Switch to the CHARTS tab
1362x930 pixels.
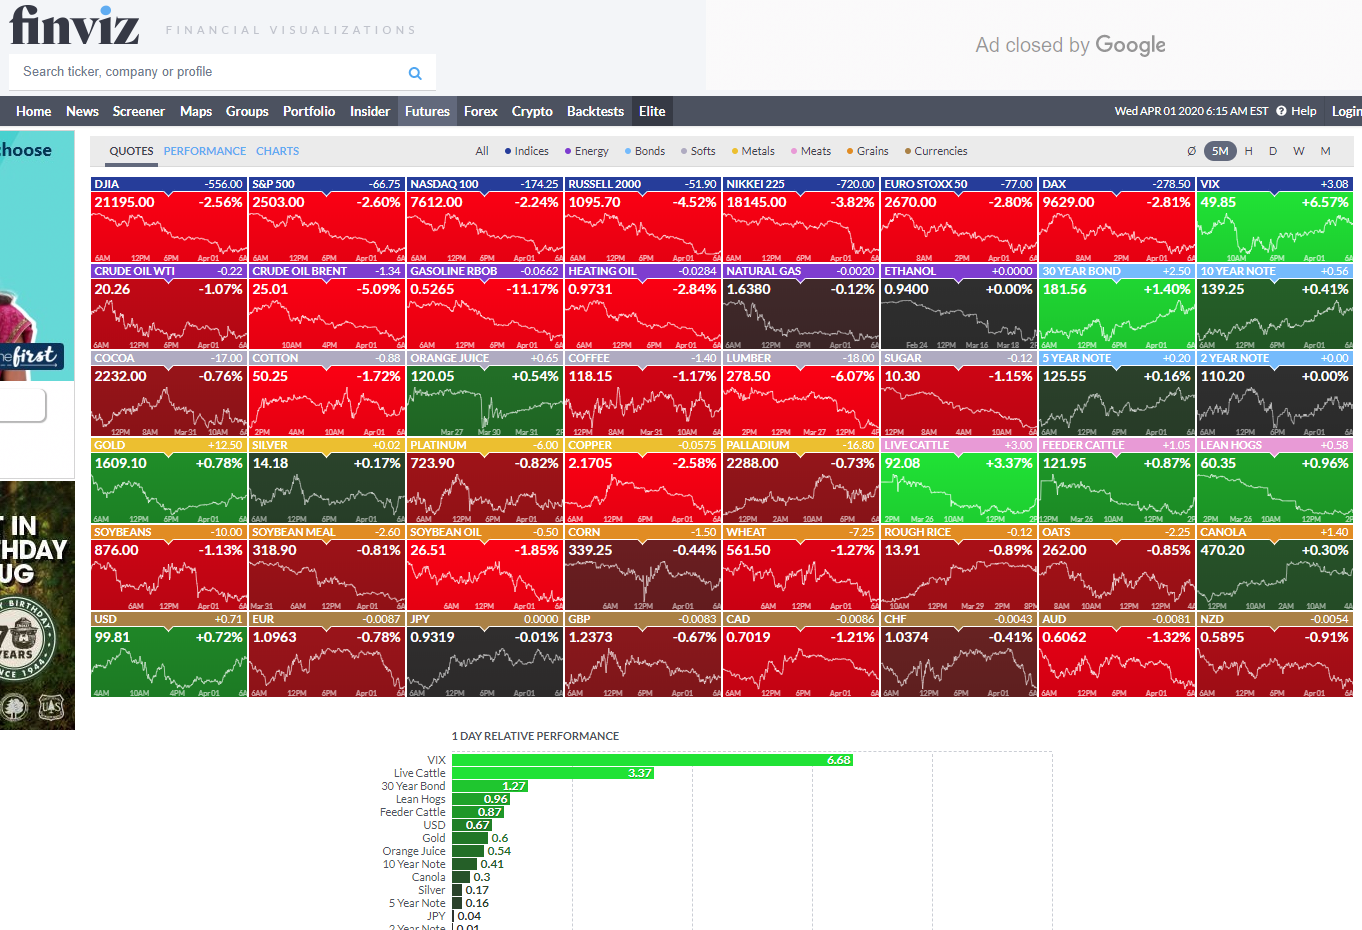pos(277,151)
